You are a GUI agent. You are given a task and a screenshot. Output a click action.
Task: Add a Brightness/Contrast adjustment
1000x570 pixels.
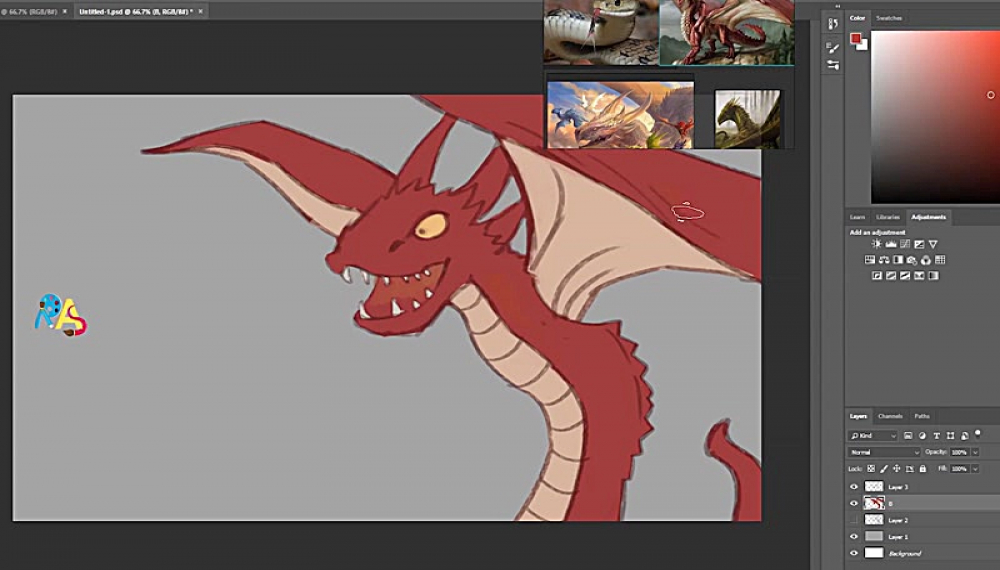tap(877, 244)
